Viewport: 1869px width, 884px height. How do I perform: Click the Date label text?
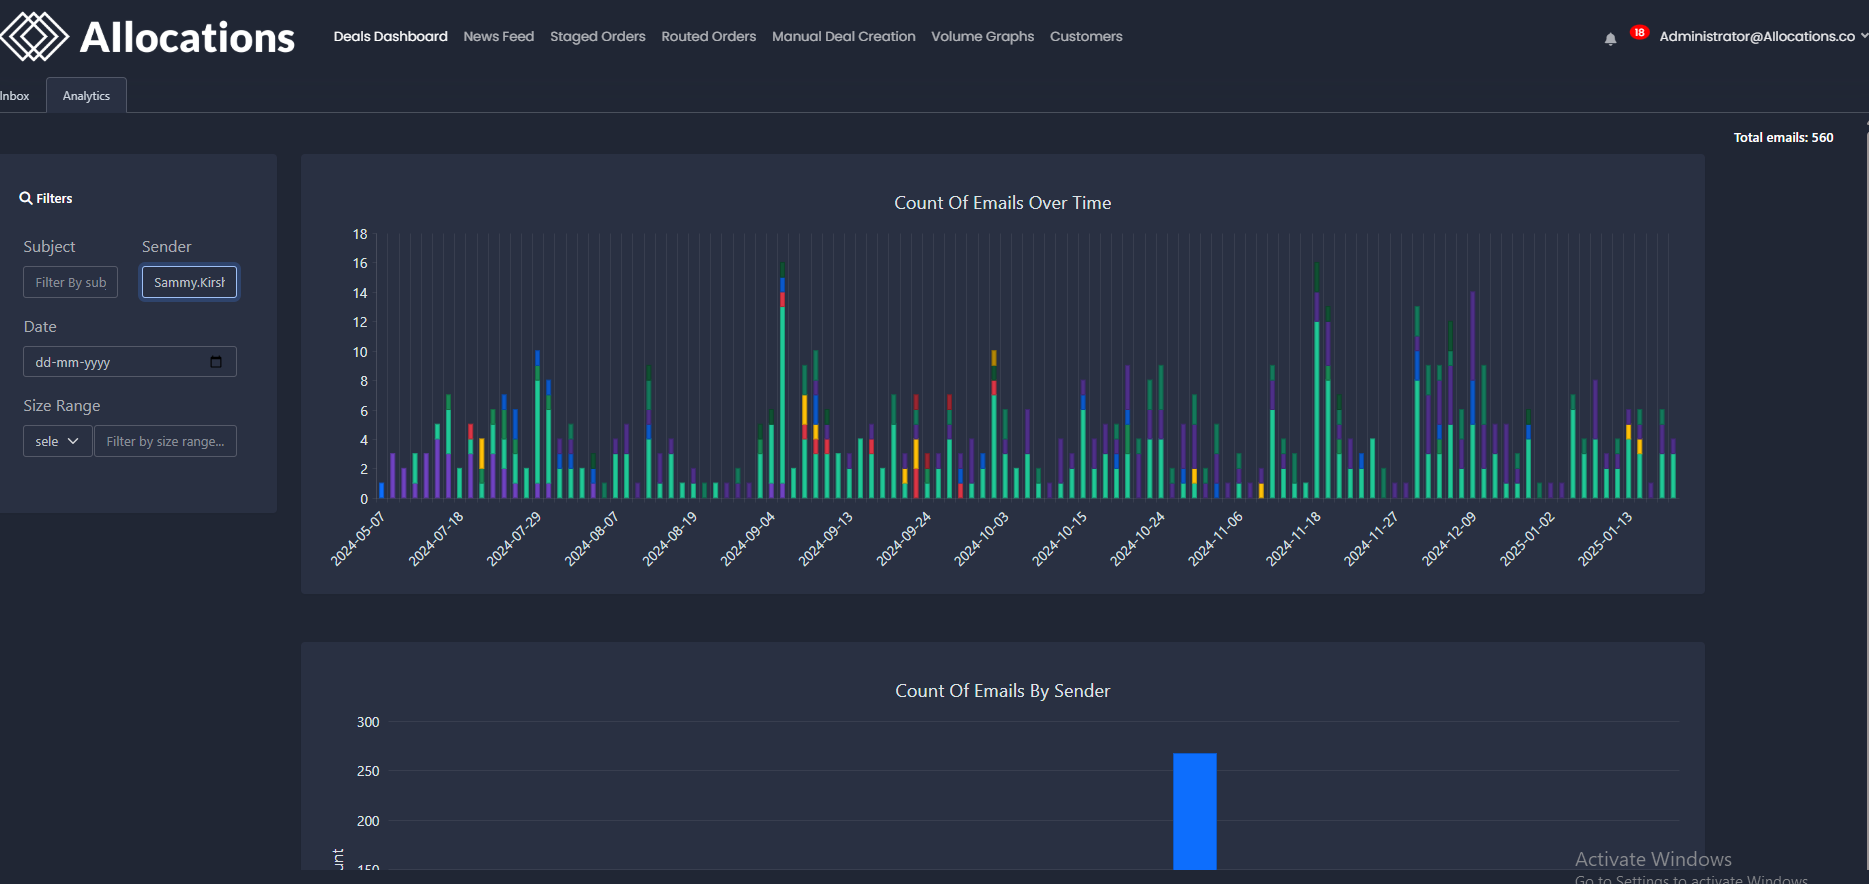click(x=40, y=327)
